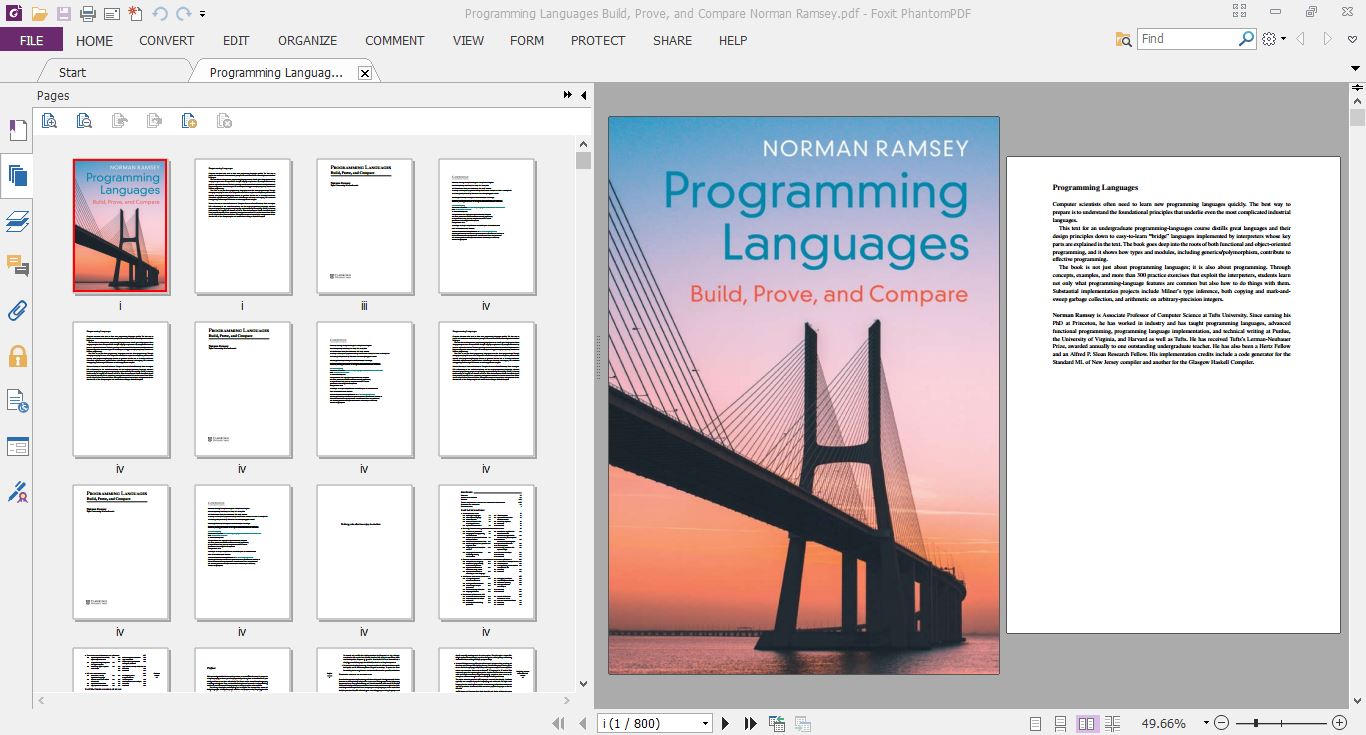Click the advanced search folder icon
1366x735 pixels.
click(x=1124, y=39)
